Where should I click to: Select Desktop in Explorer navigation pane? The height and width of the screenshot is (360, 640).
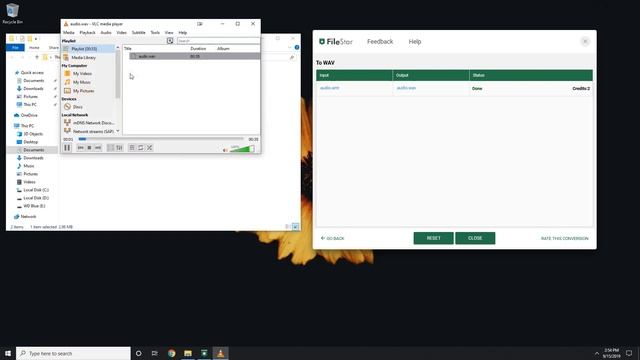click(31, 142)
